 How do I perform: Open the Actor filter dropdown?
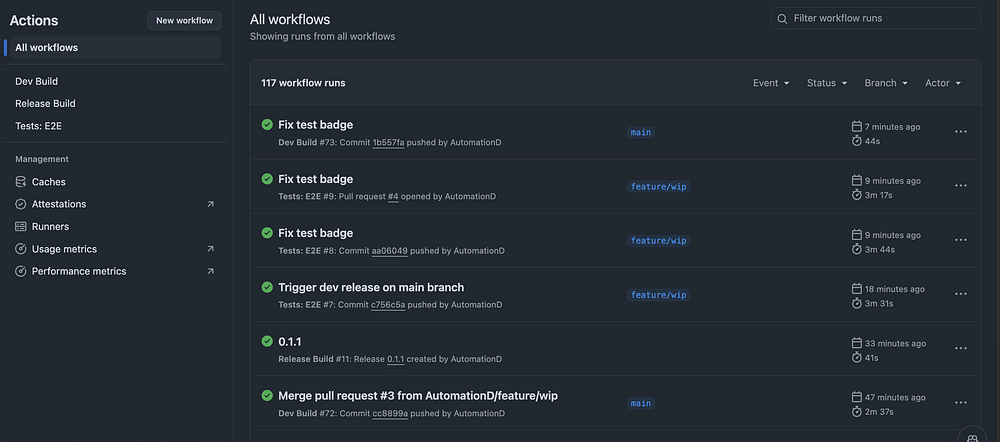943,83
